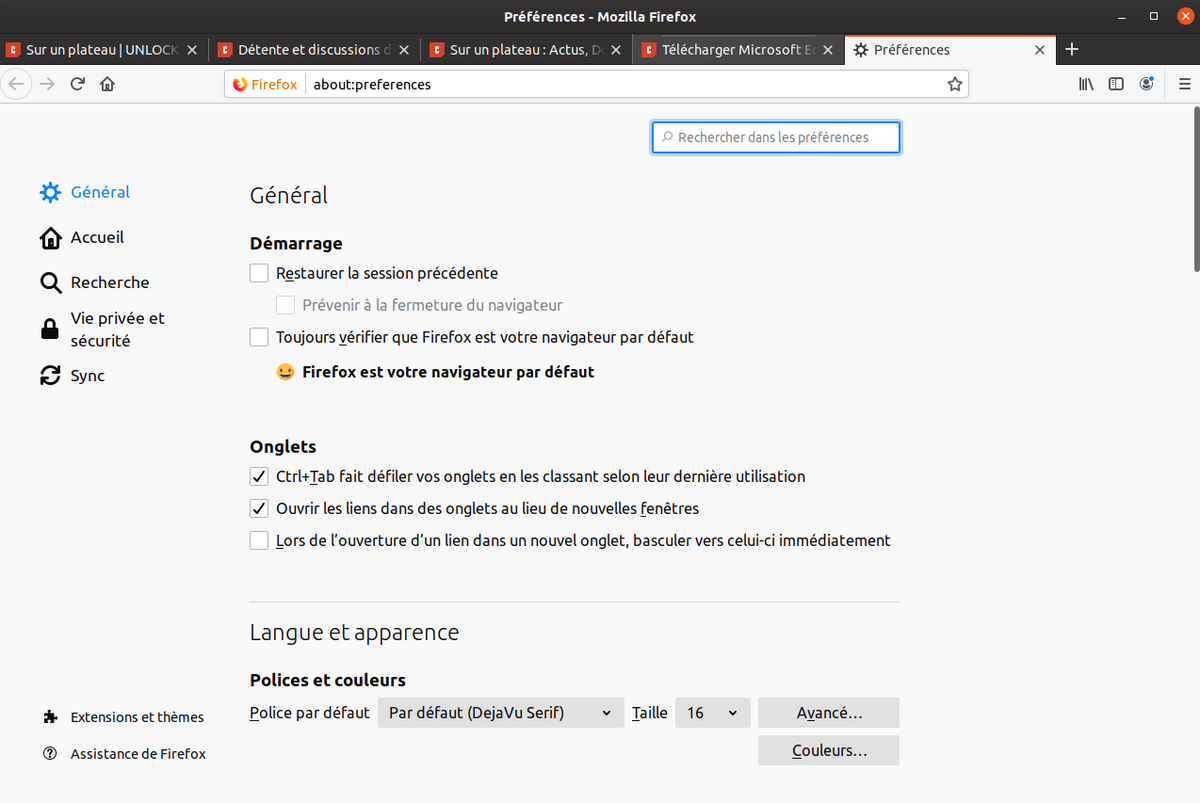Open 'Extensions et thèmes' link

(x=137, y=717)
